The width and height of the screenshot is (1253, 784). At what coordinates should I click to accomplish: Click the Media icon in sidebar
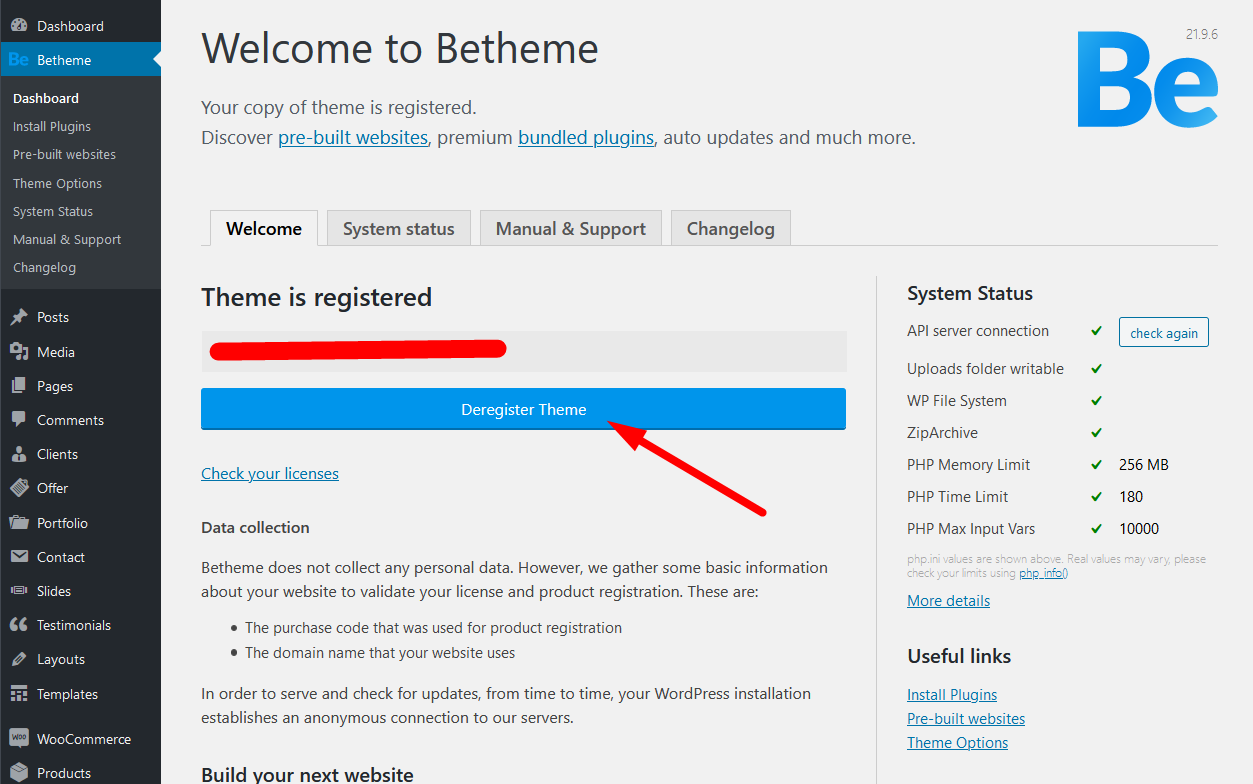point(18,352)
